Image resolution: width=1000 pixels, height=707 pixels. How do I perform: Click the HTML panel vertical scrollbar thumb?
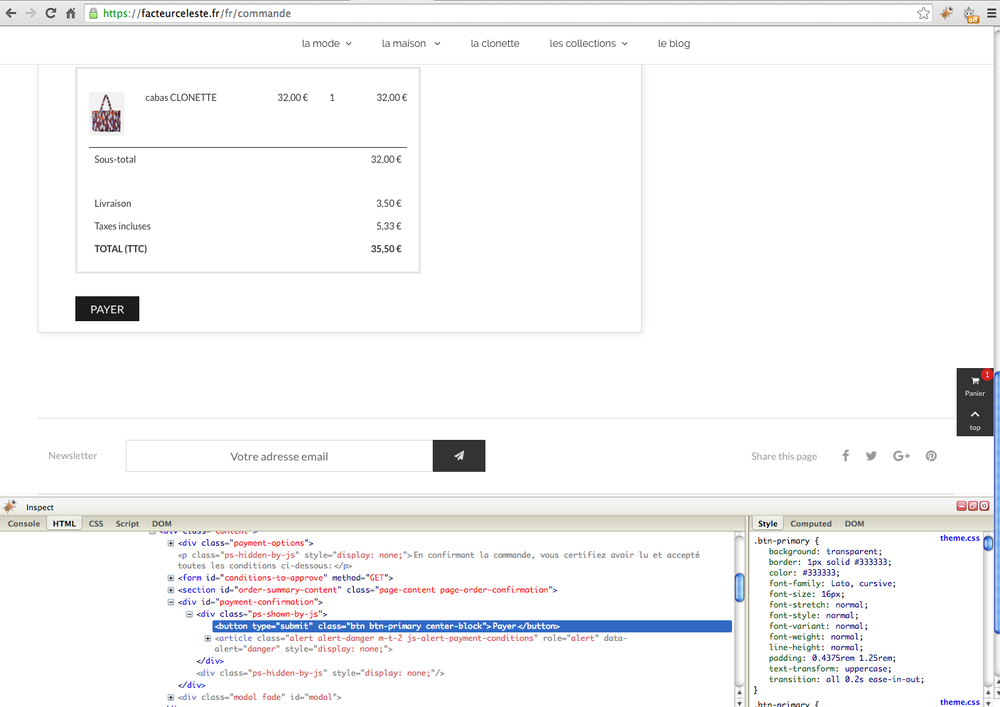(x=739, y=587)
